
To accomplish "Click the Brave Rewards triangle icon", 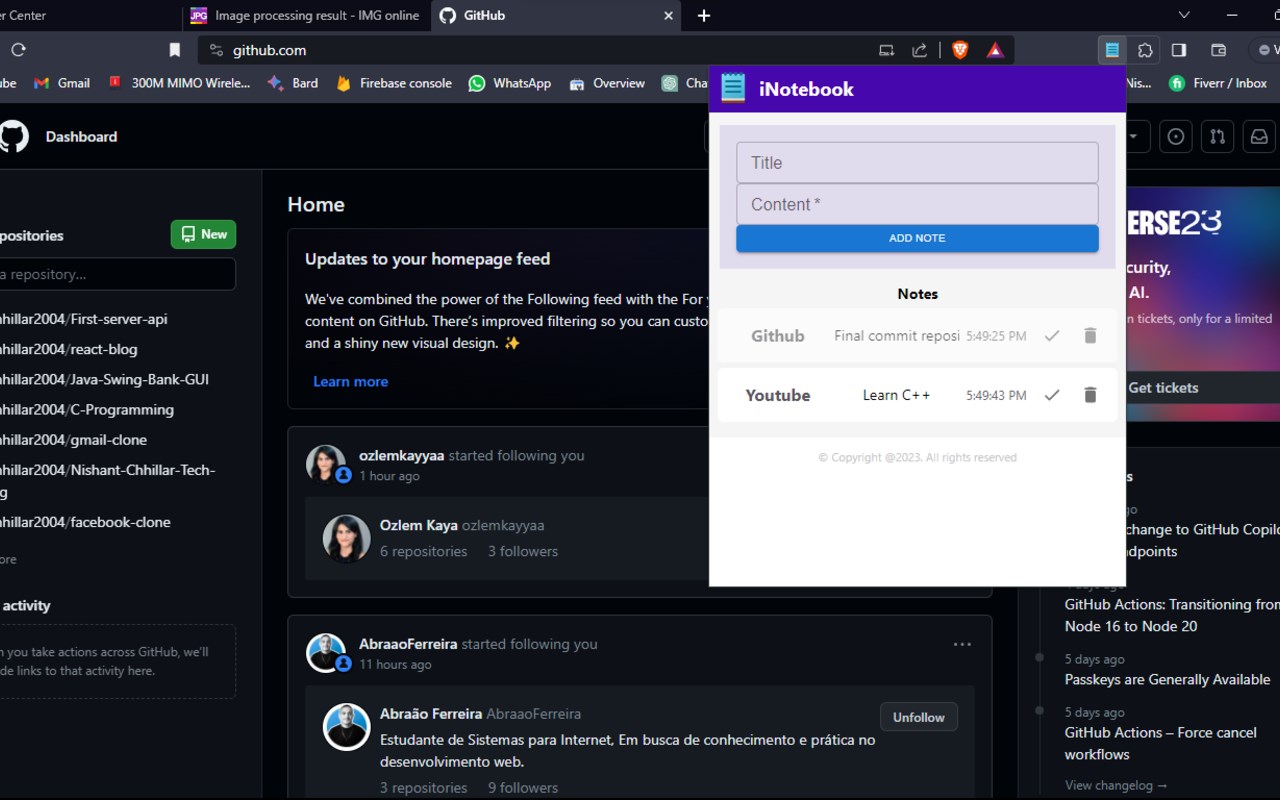I will point(995,50).
